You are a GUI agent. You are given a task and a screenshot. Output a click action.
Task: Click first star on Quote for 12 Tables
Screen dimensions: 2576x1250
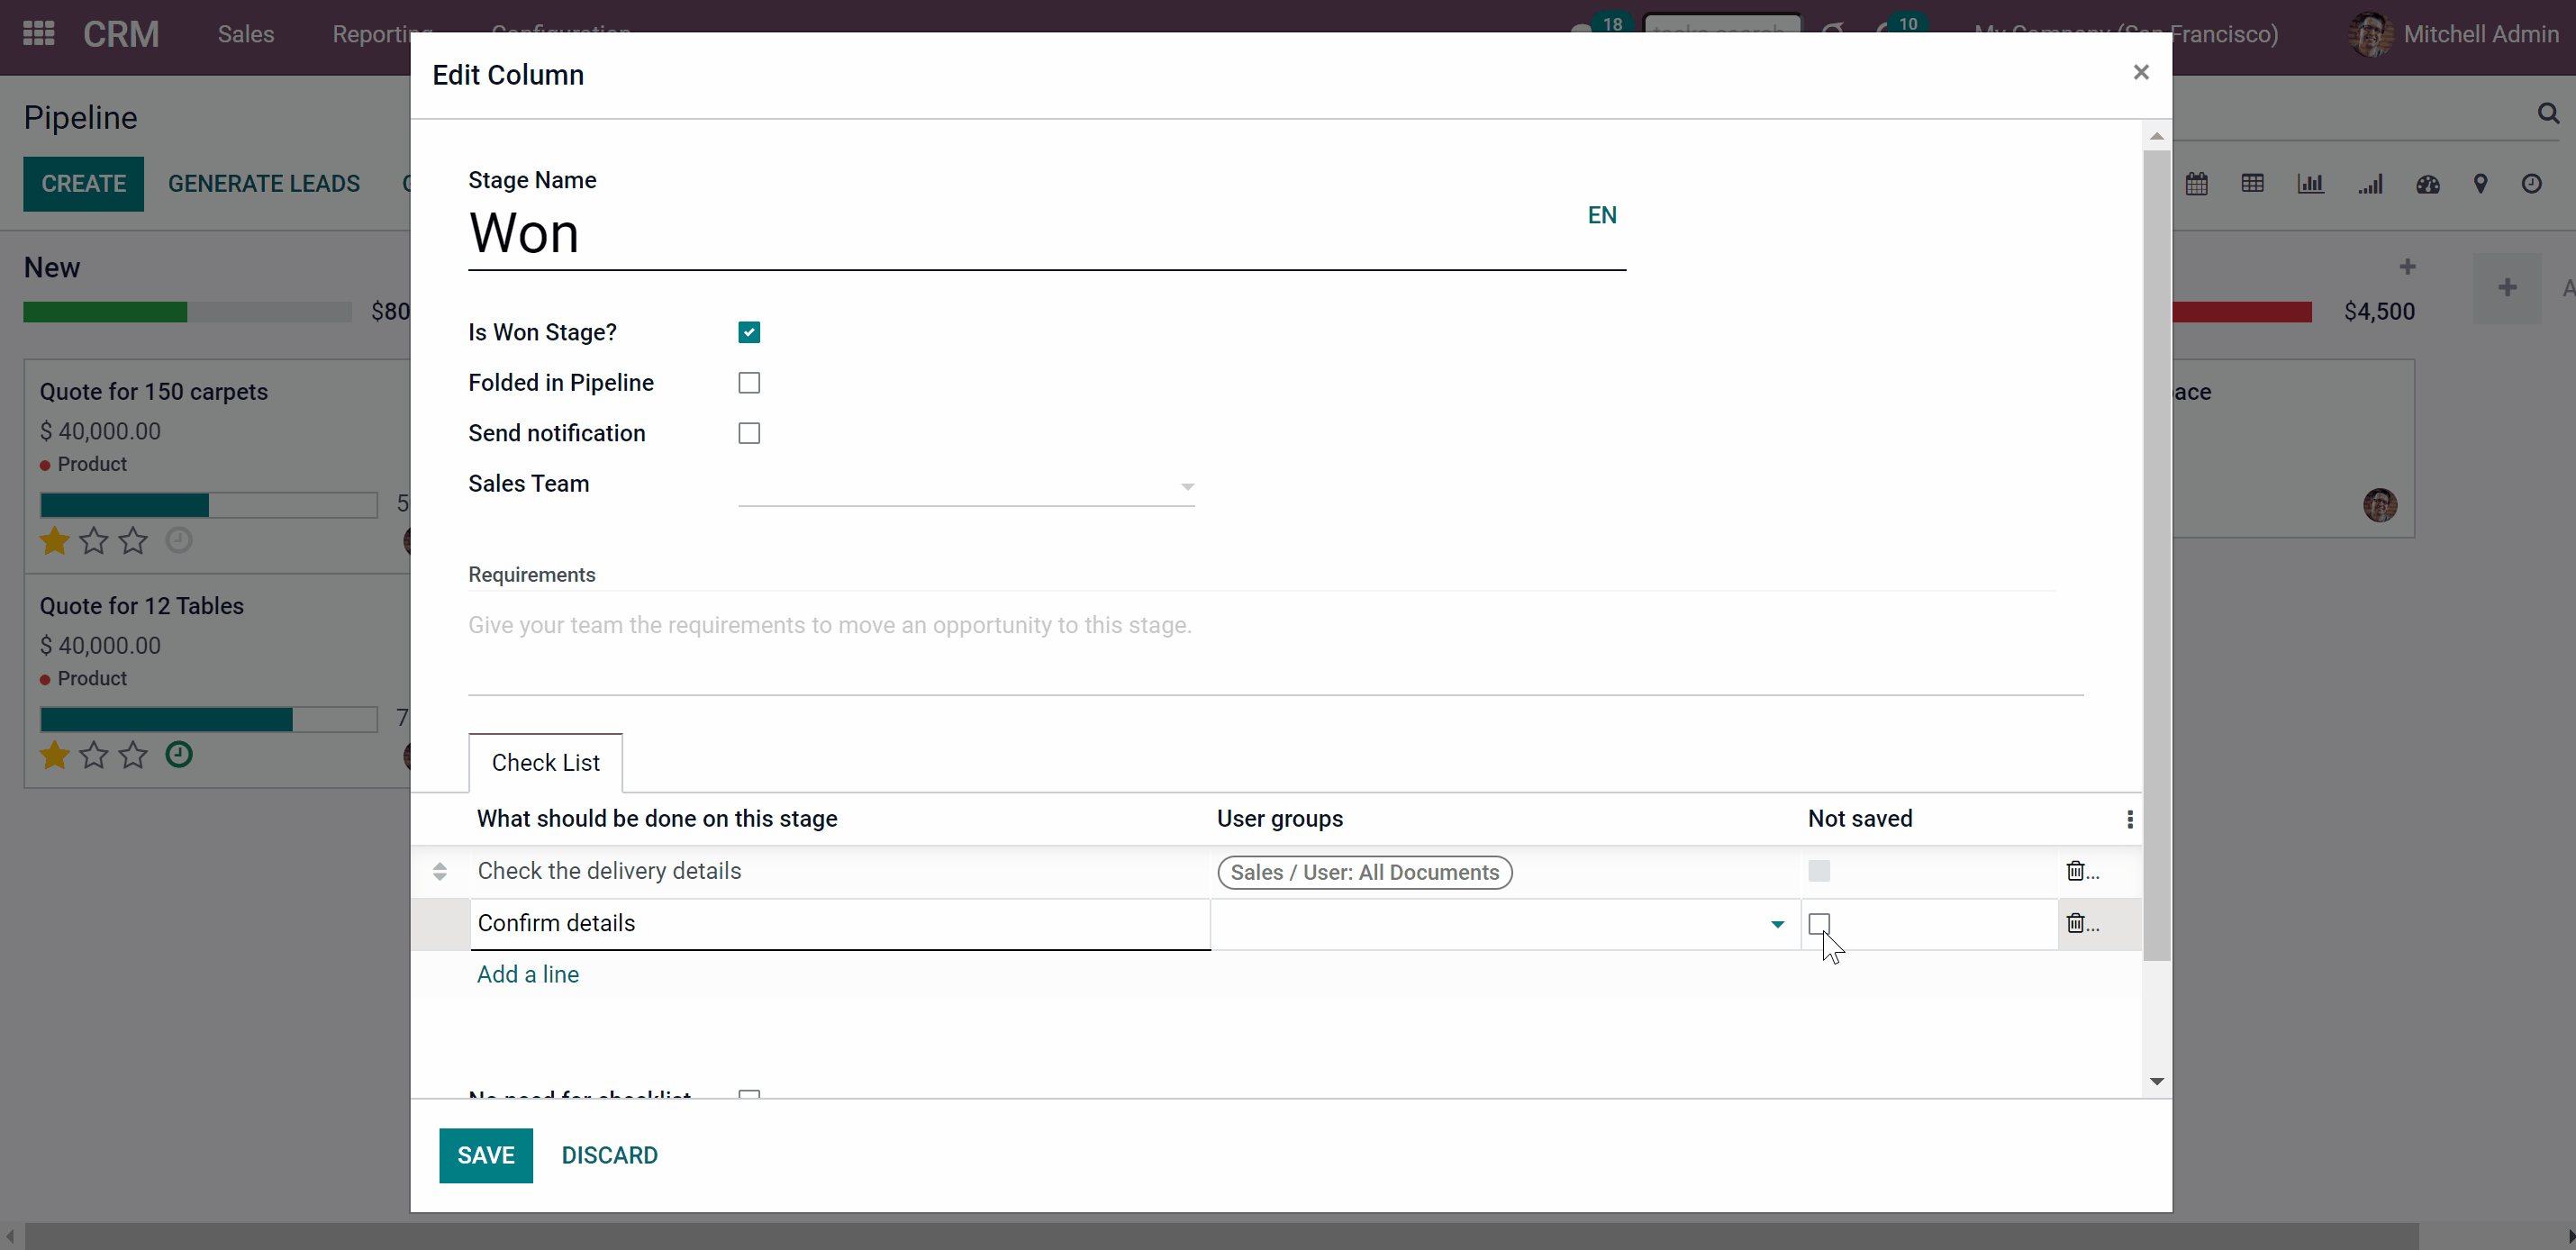pos(54,755)
